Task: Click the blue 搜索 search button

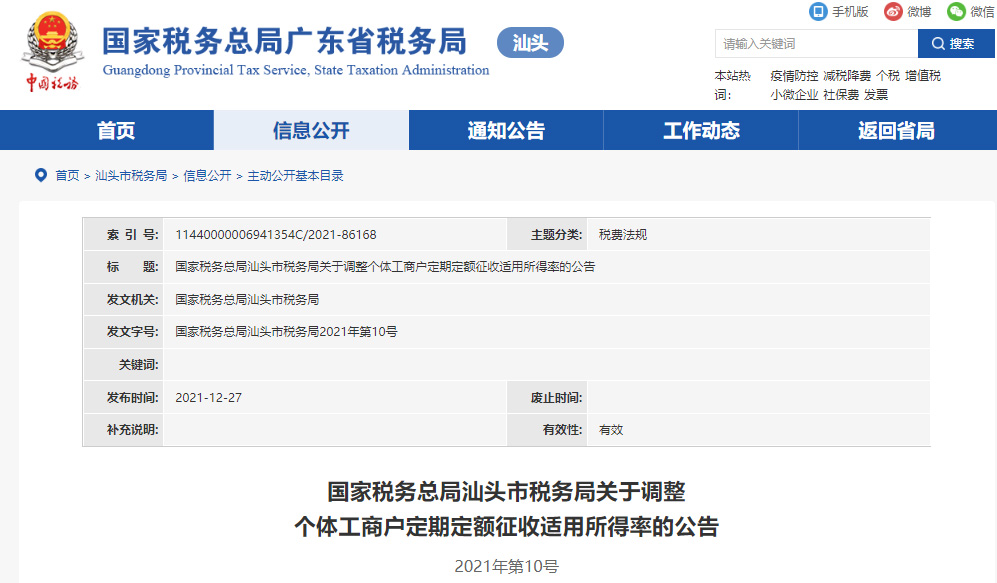Action: (952, 44)
